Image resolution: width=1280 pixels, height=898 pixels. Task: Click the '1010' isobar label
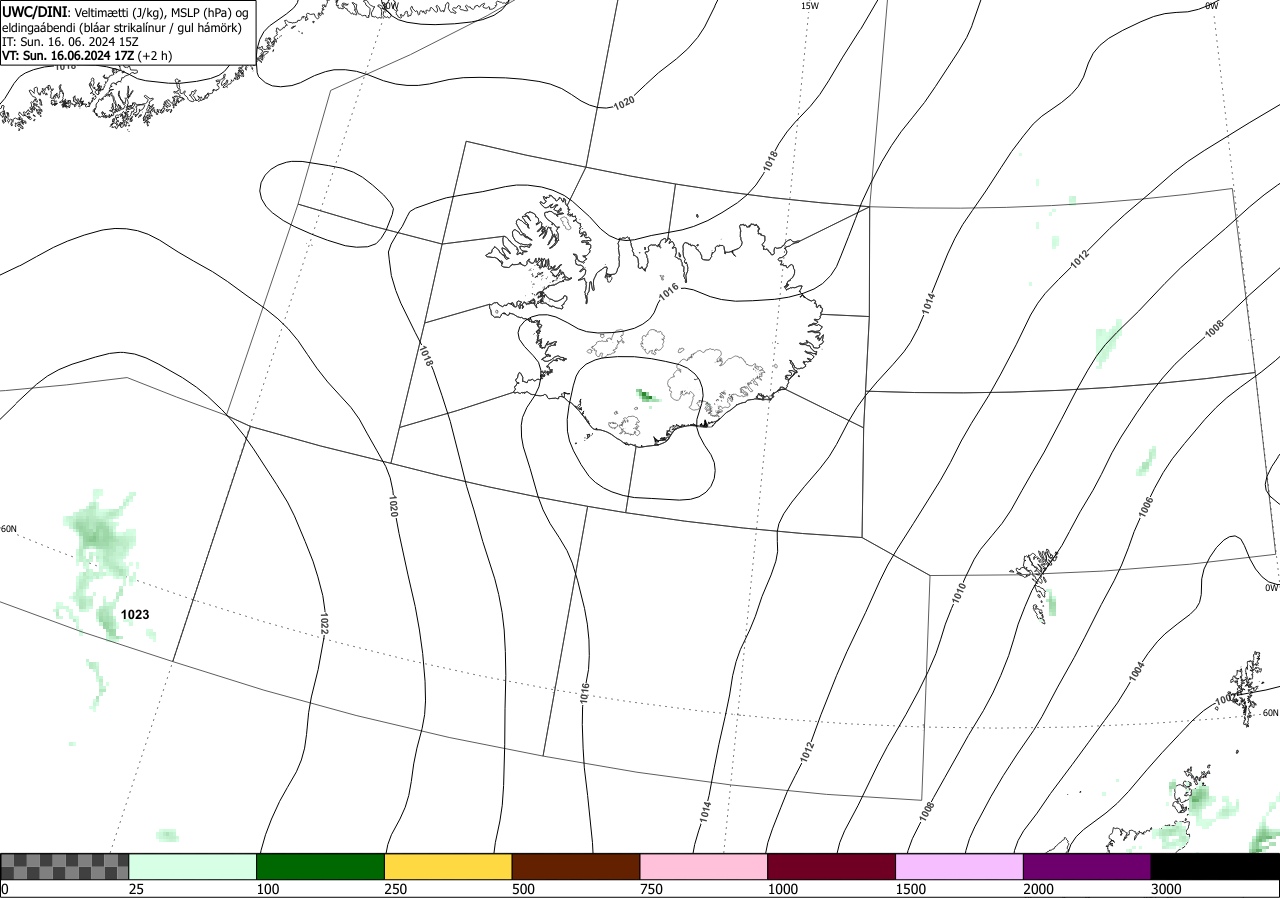coord(959,591)
